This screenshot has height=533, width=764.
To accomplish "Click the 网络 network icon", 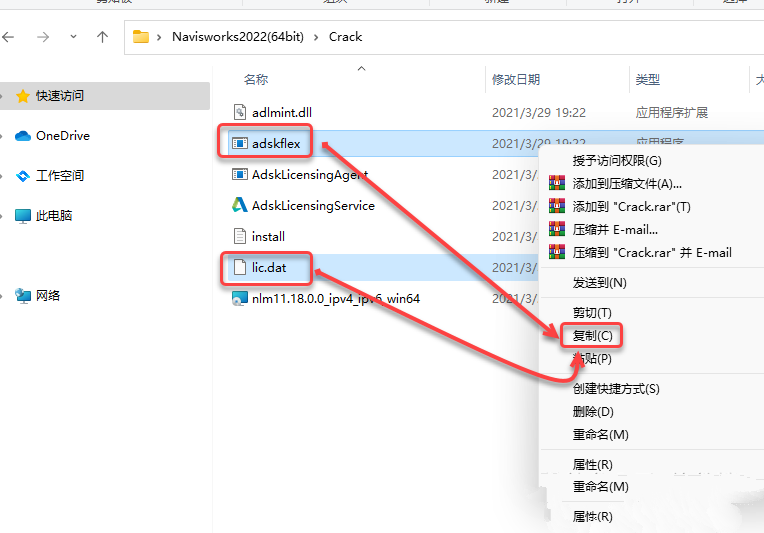I will (22, 296).
